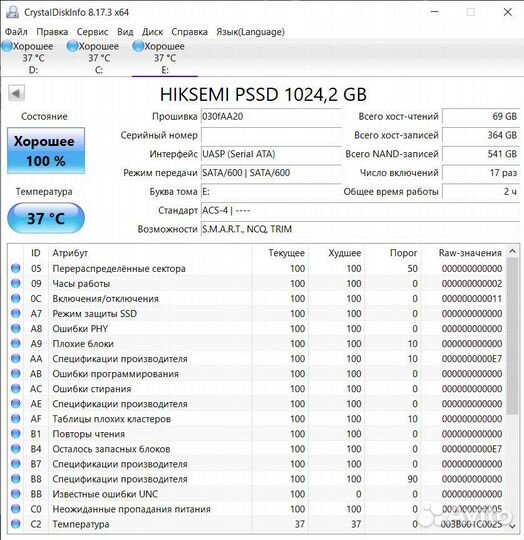Image resolution: width=524 pixels, height=540 pixels.
Task: Click raw value 000000000011 in 0C row
Action: tap(472, 299)
